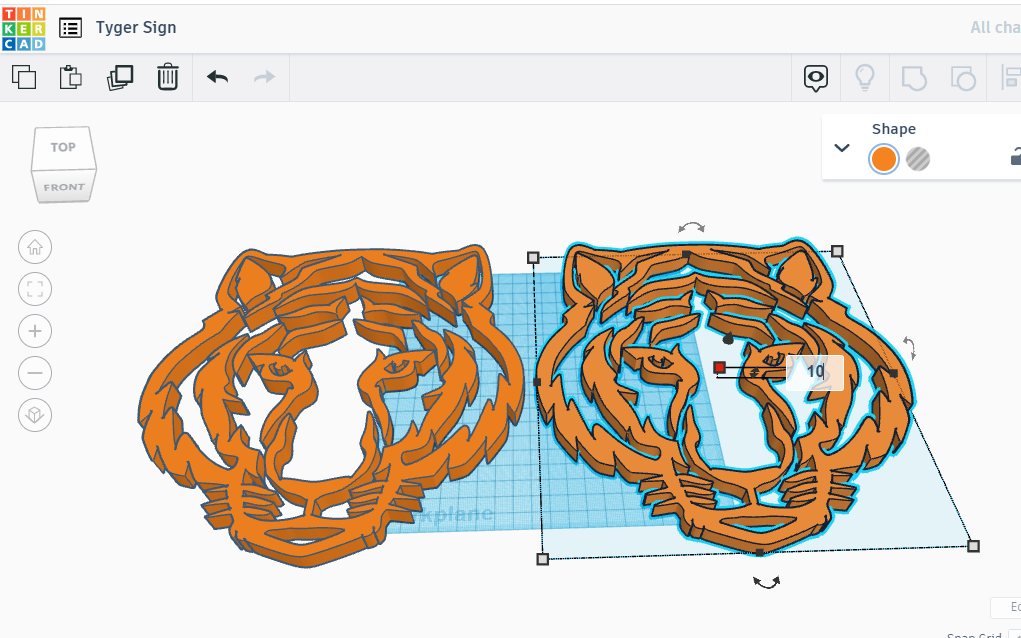Click the Fit view to selection icon
Screen dimensions: 1021x638
pos(35,289)
